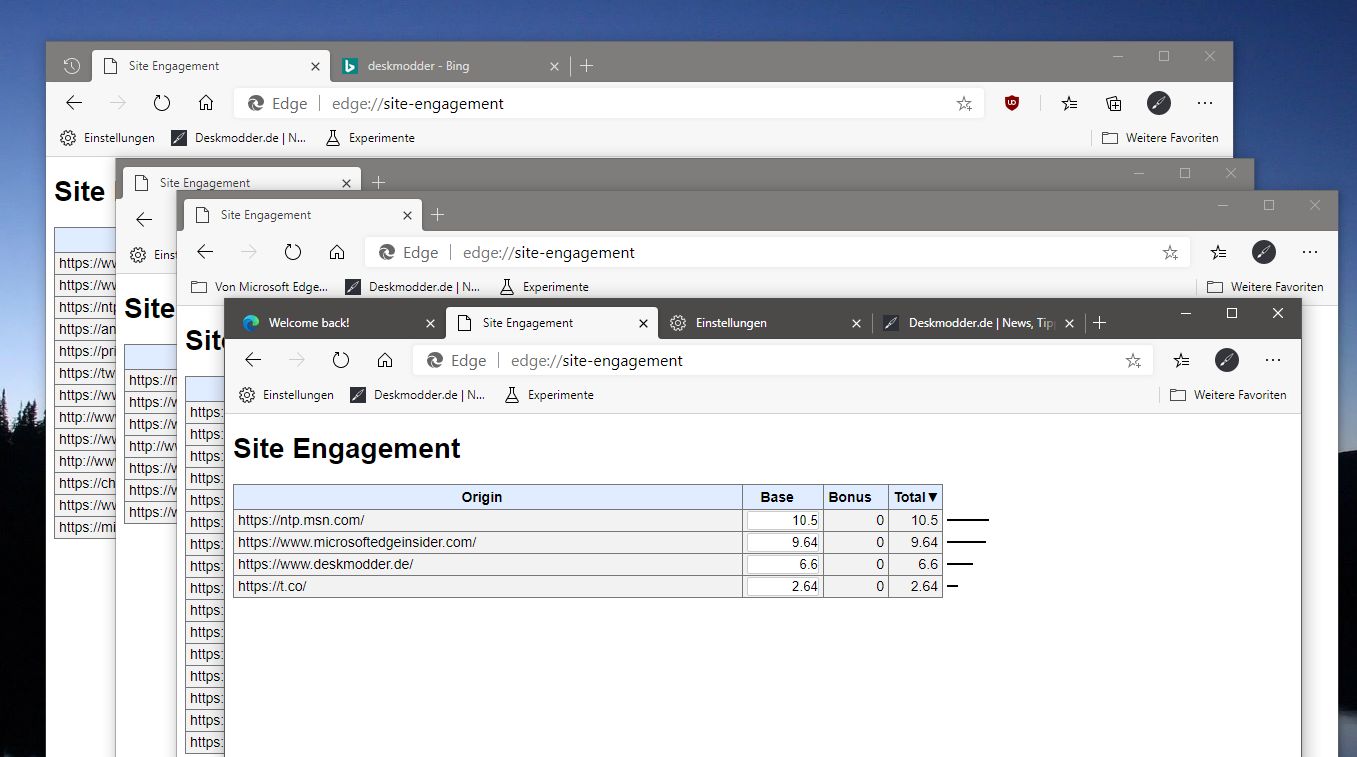Viewport: 1357px width, 757px height.
Task: Click home icon in front Edge window
Action: point(385,360)
